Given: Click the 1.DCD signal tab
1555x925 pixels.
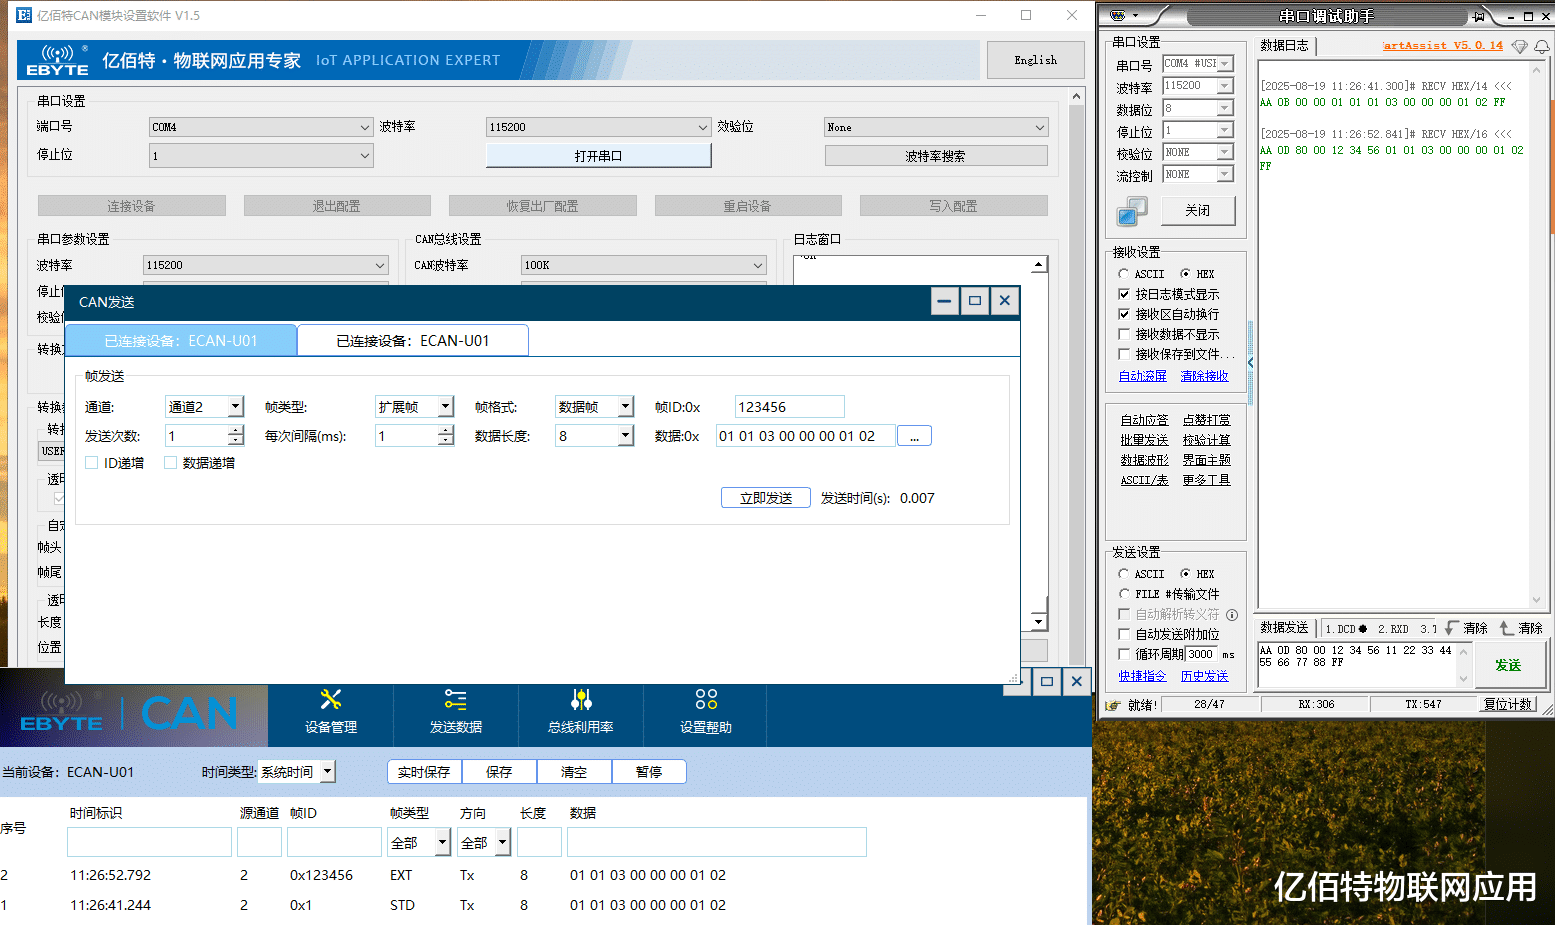Looking at the screenshot, I should (x=1346, y=629).
